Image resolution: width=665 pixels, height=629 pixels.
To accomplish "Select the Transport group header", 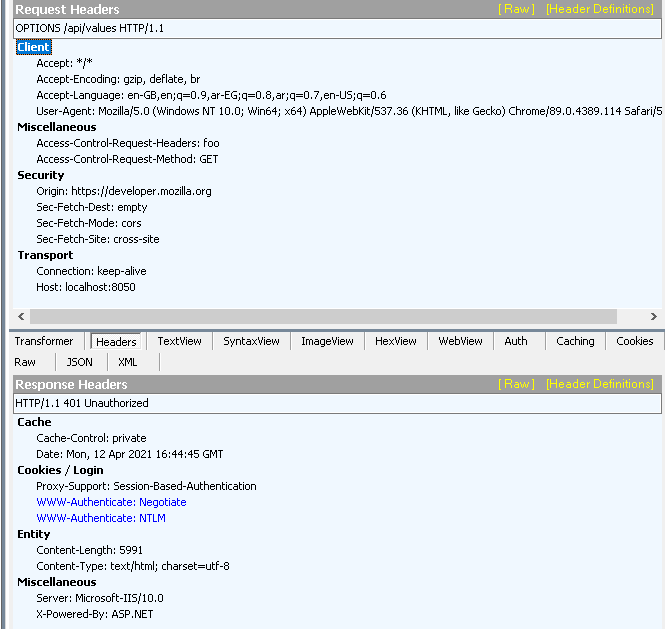I will pos(45,255).
